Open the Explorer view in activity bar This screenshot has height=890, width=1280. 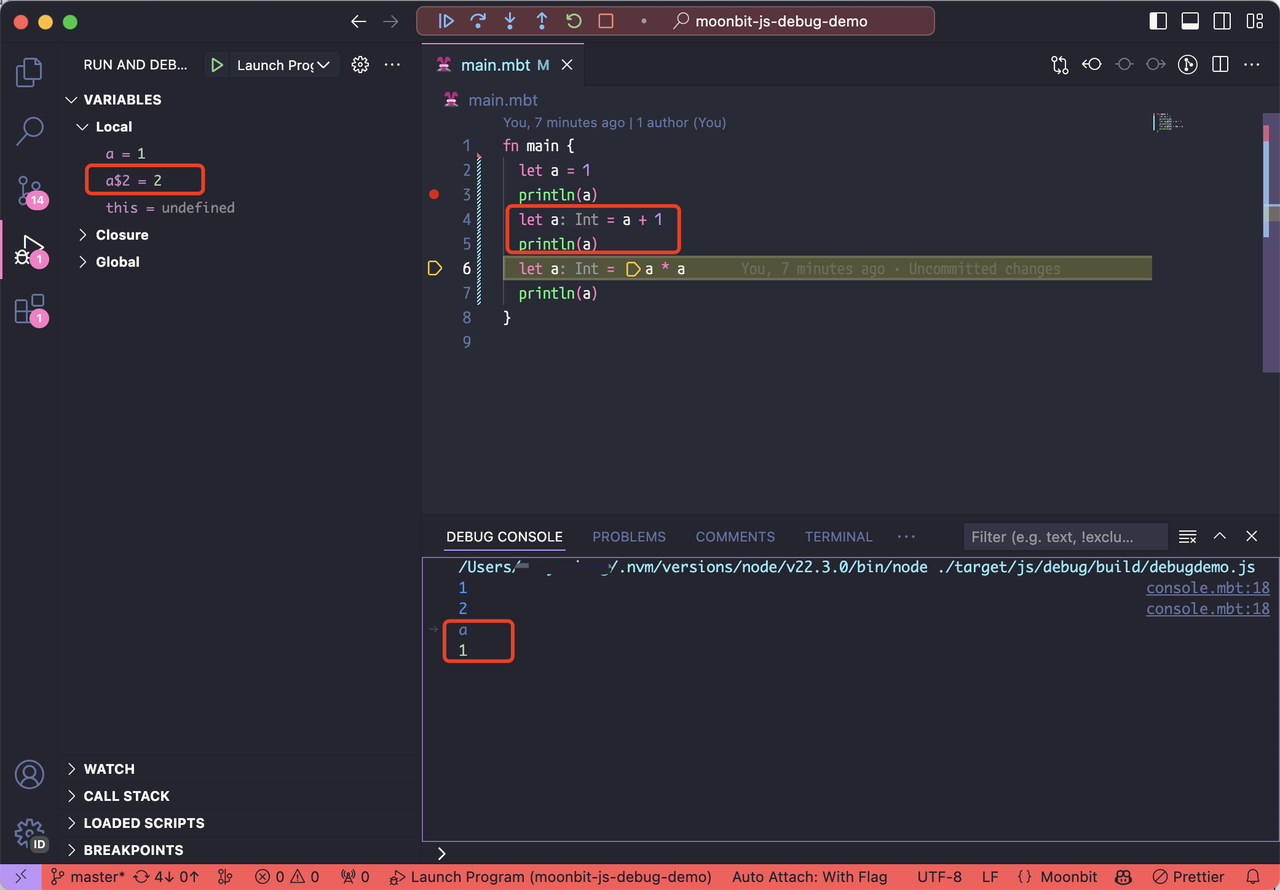[x=30, y=72]
